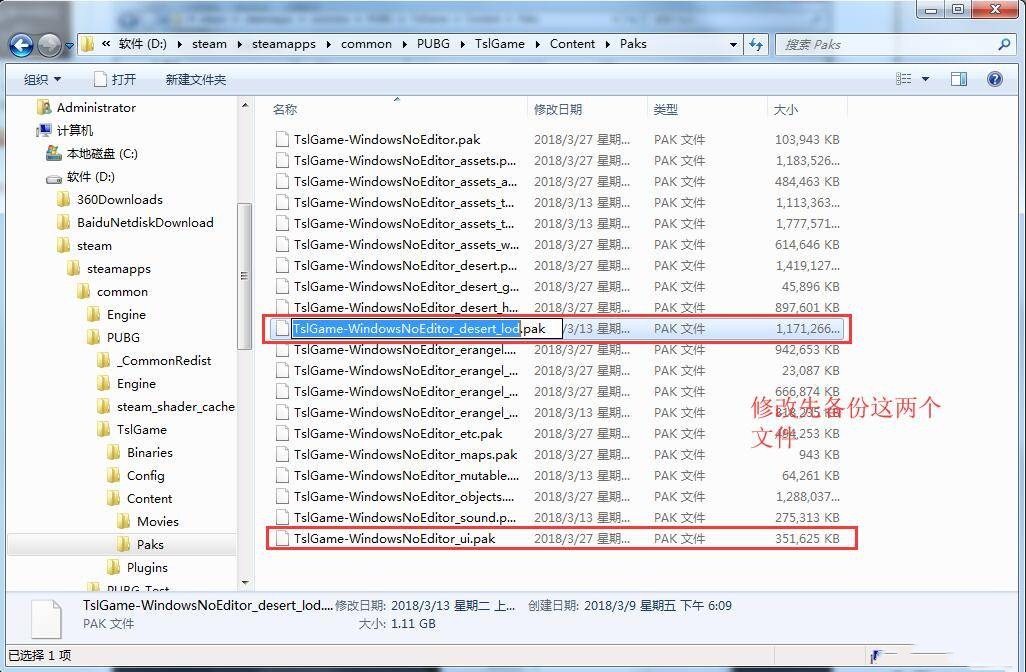
Task: Click the search Paks input field
Action: [887, 44]
